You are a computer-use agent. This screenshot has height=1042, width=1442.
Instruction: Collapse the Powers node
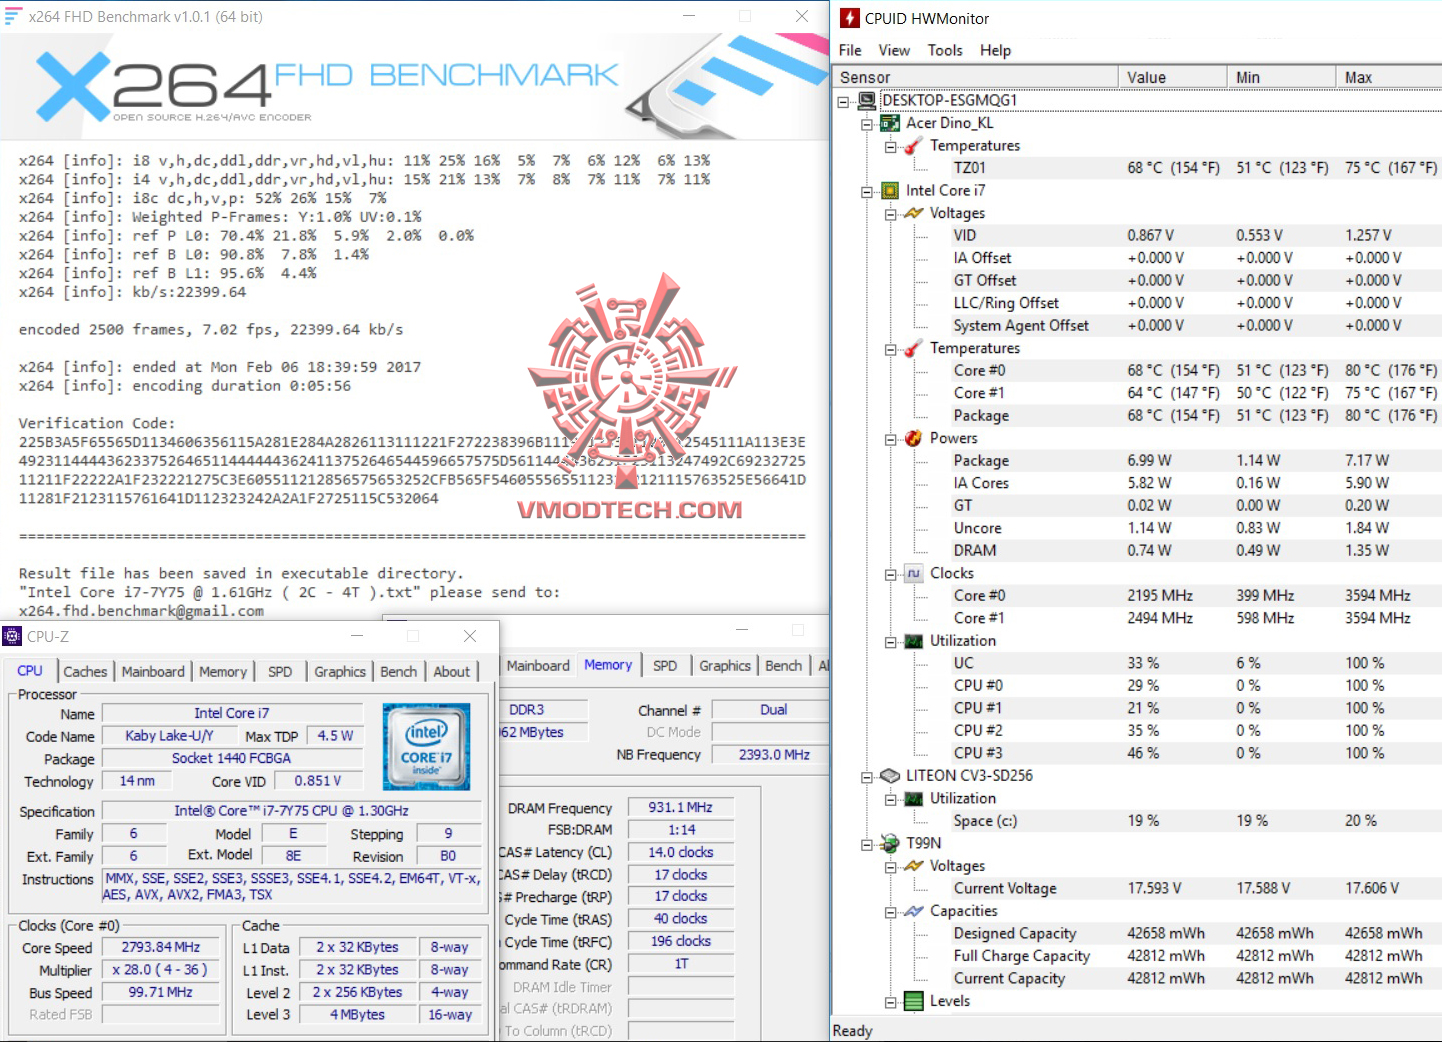(x=890, y=439)
